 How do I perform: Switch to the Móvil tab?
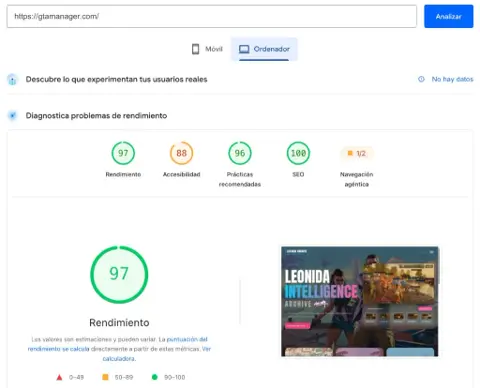click(207, 49)
